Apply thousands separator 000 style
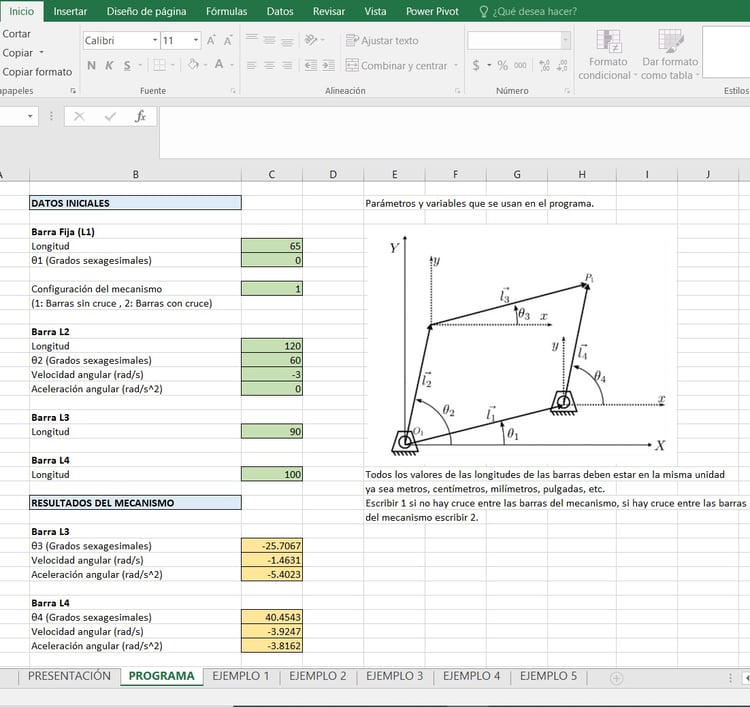Viewport: 750px width, 707px height. click(x=520, y=66)
